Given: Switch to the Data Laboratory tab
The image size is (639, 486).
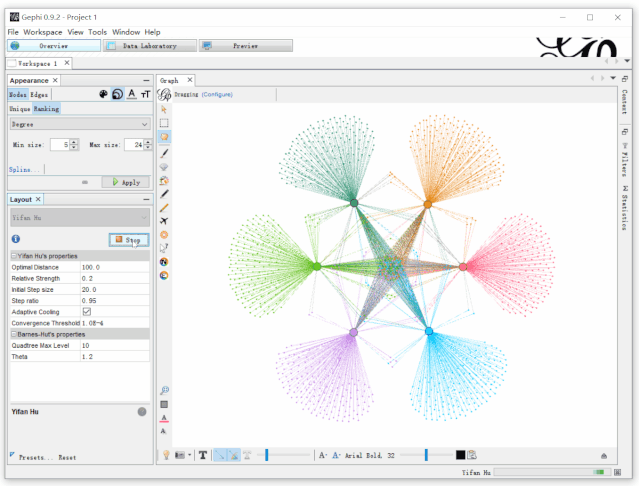Looking at the screenshot, I should coord(150,46).
